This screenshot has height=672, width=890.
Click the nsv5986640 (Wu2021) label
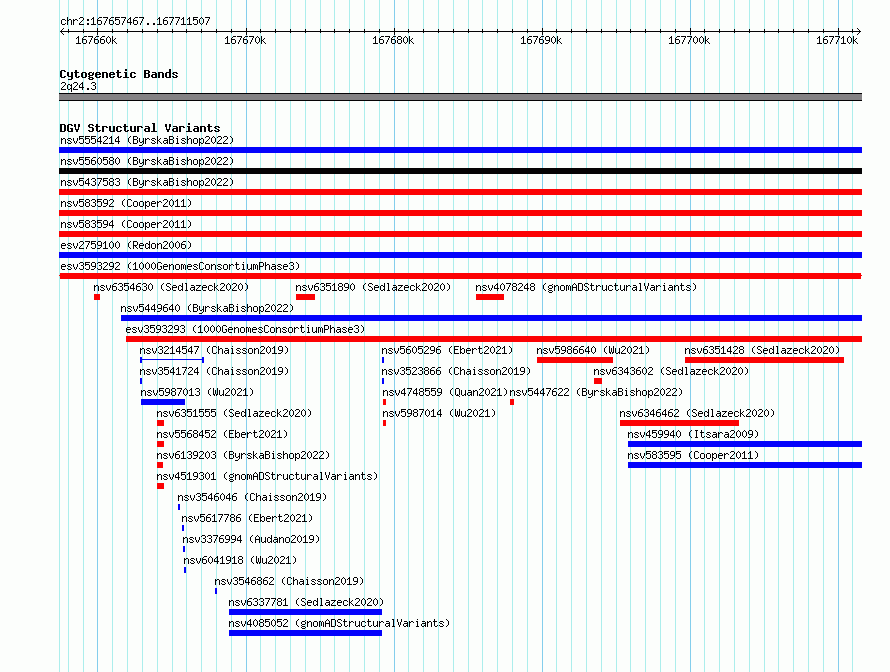pos(593,350)
